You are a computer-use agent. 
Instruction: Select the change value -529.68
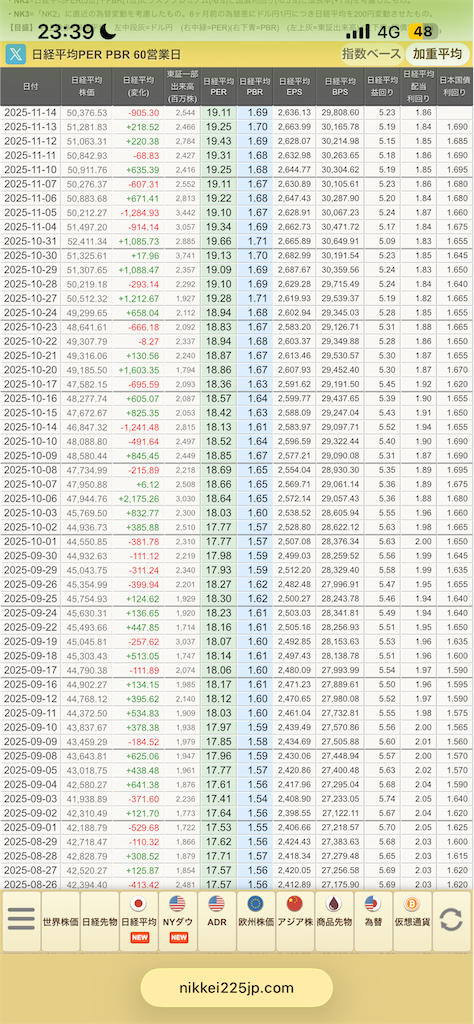pos(144,827)
